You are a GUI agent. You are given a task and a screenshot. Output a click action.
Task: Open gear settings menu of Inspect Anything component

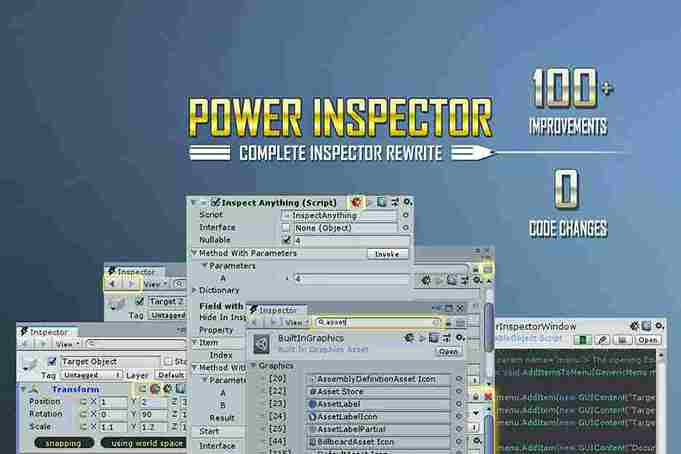(x=406, y=201)
